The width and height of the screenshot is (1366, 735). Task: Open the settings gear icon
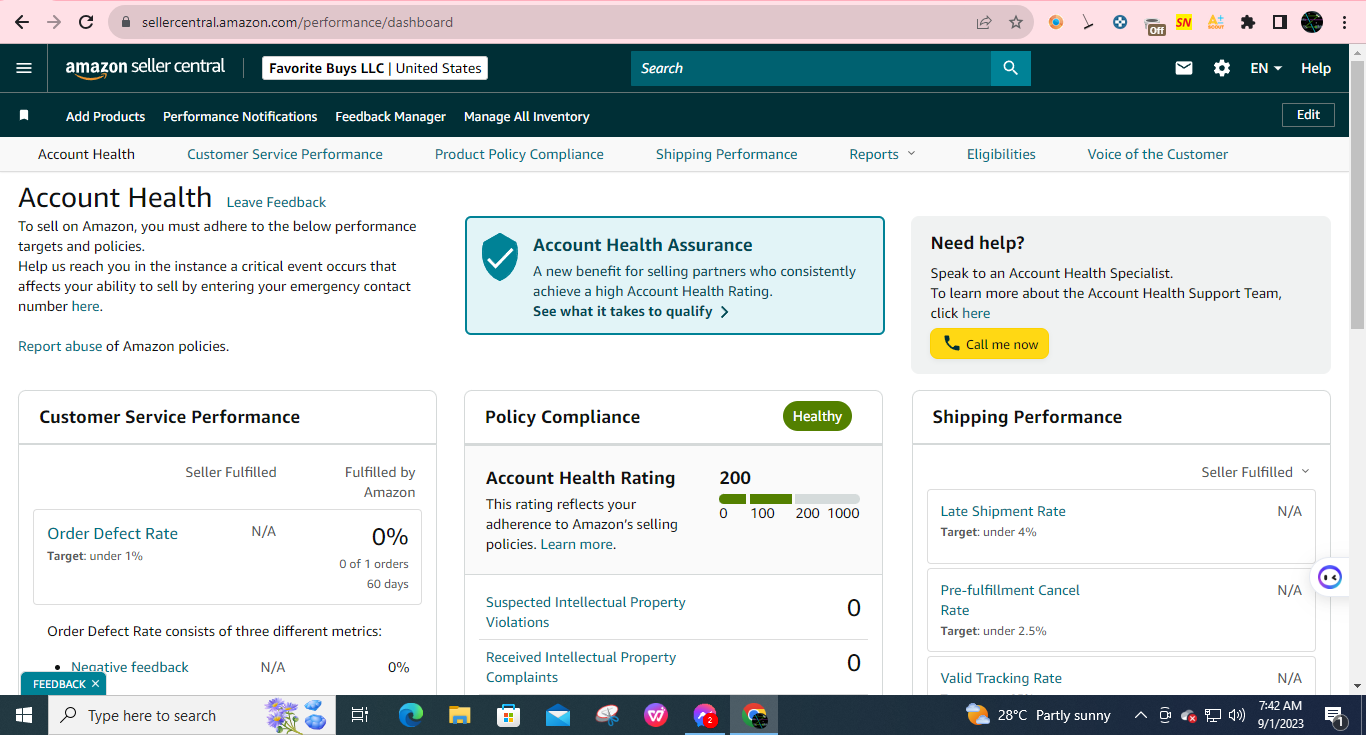tap(1222, 68)
